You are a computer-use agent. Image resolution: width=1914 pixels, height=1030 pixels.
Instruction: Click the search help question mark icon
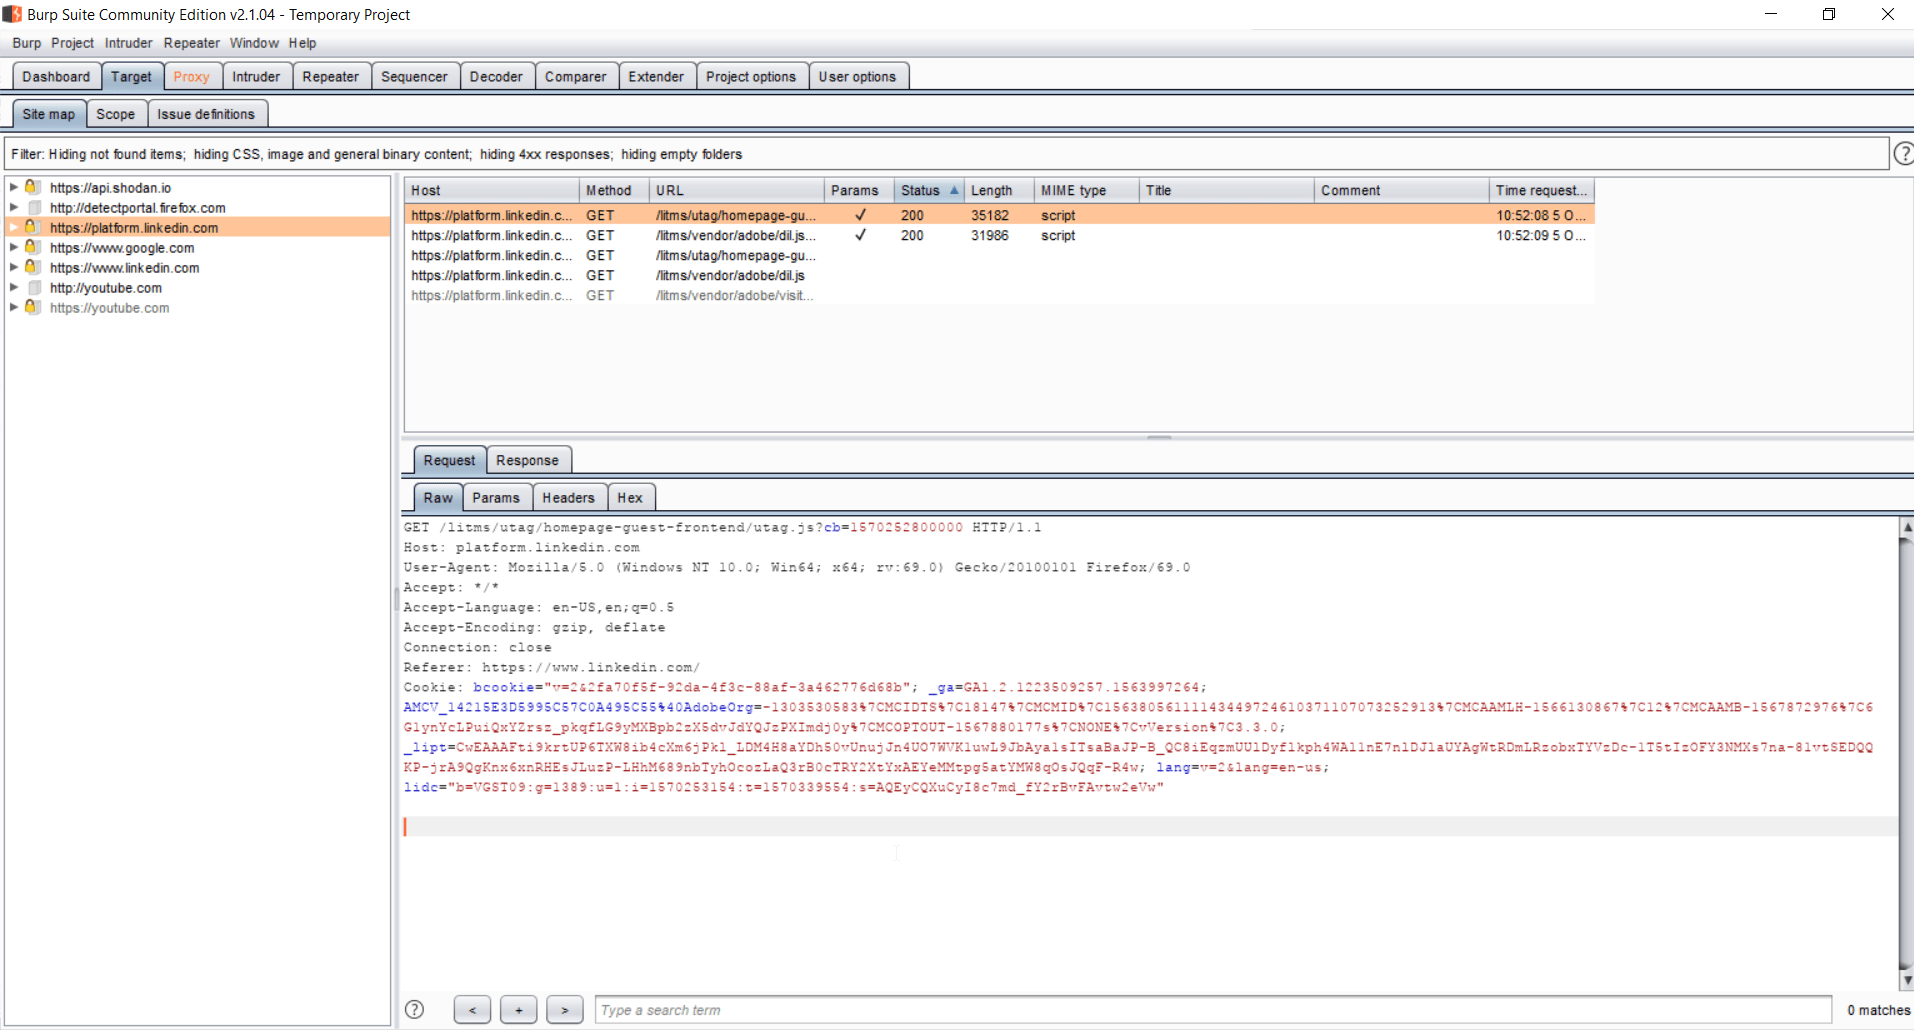click(414, 1010)
